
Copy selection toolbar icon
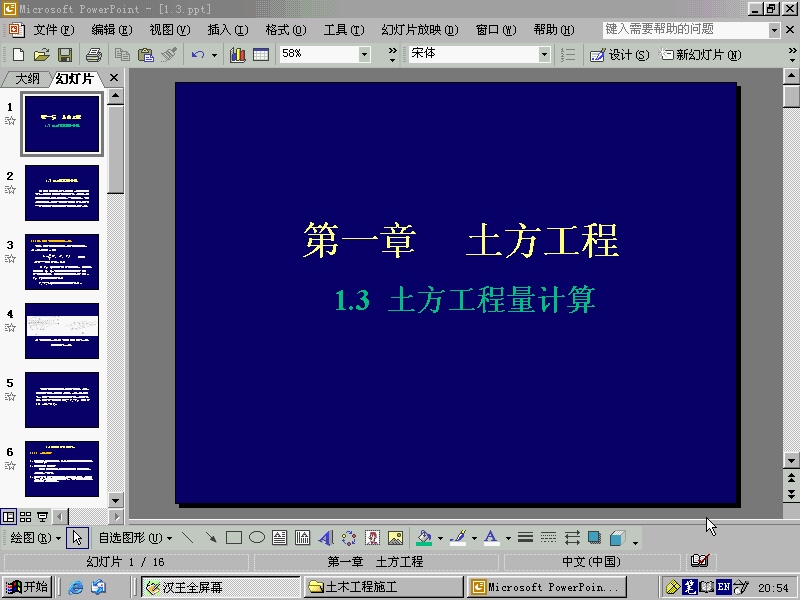[x=122, y=54]
